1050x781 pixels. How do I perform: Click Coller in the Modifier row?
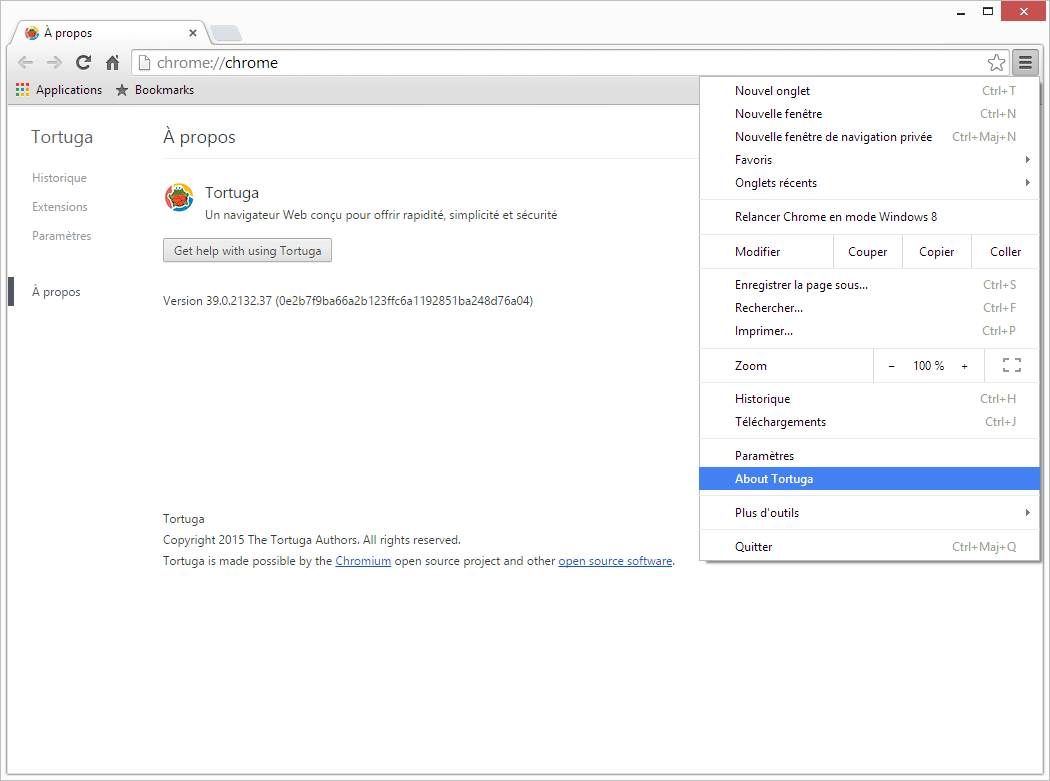pyautogui.click(x=1005, y=252)
